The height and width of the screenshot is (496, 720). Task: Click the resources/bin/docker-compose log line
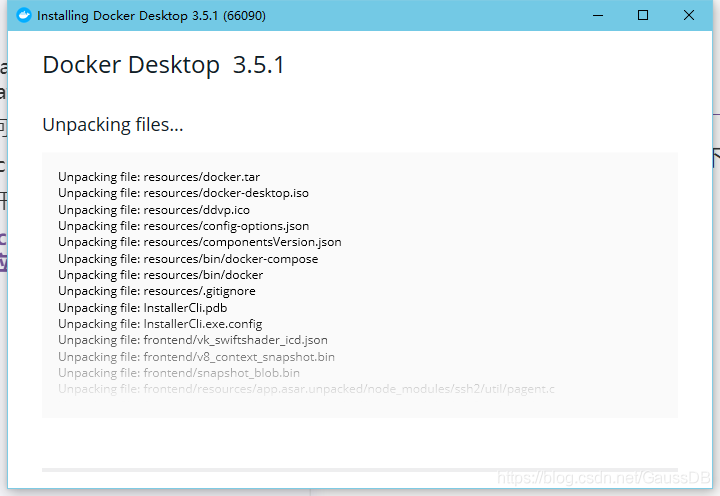[x=188, y=259]
